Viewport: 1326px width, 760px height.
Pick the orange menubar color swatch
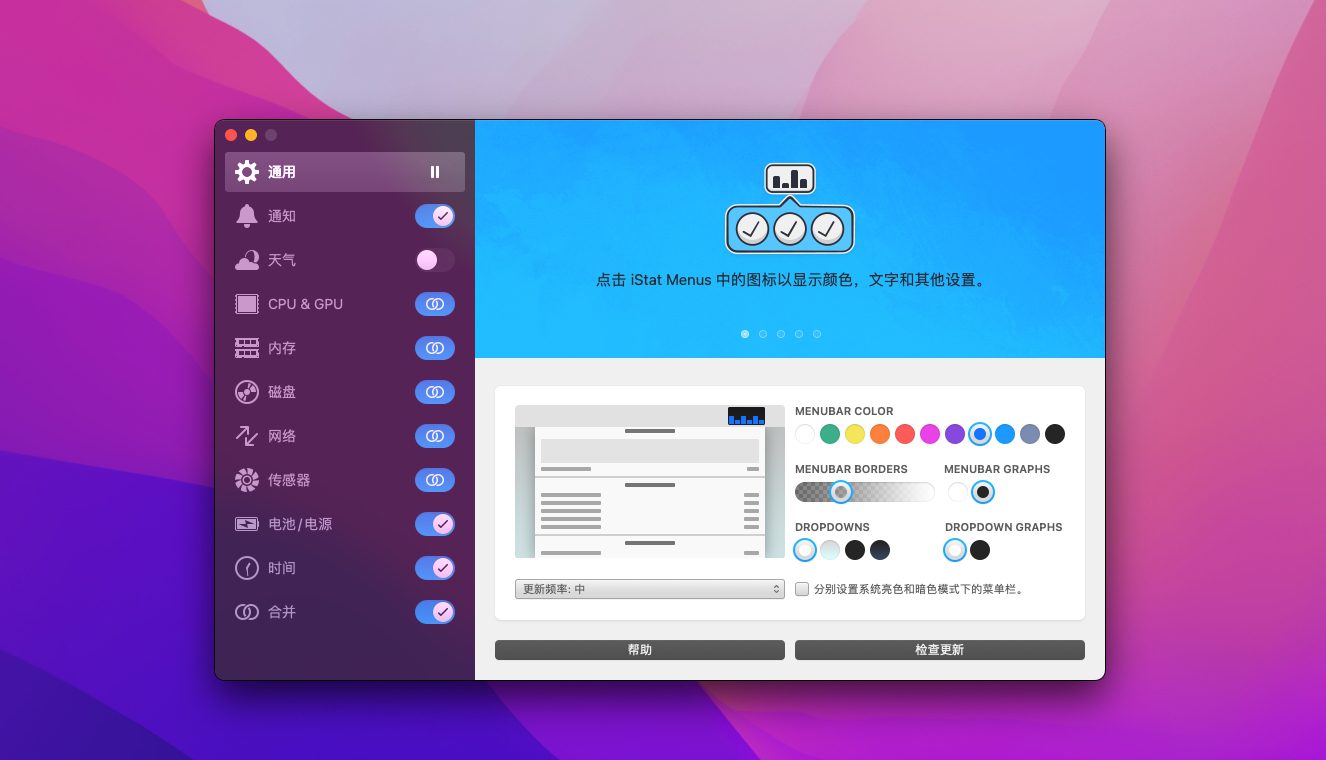880,434
